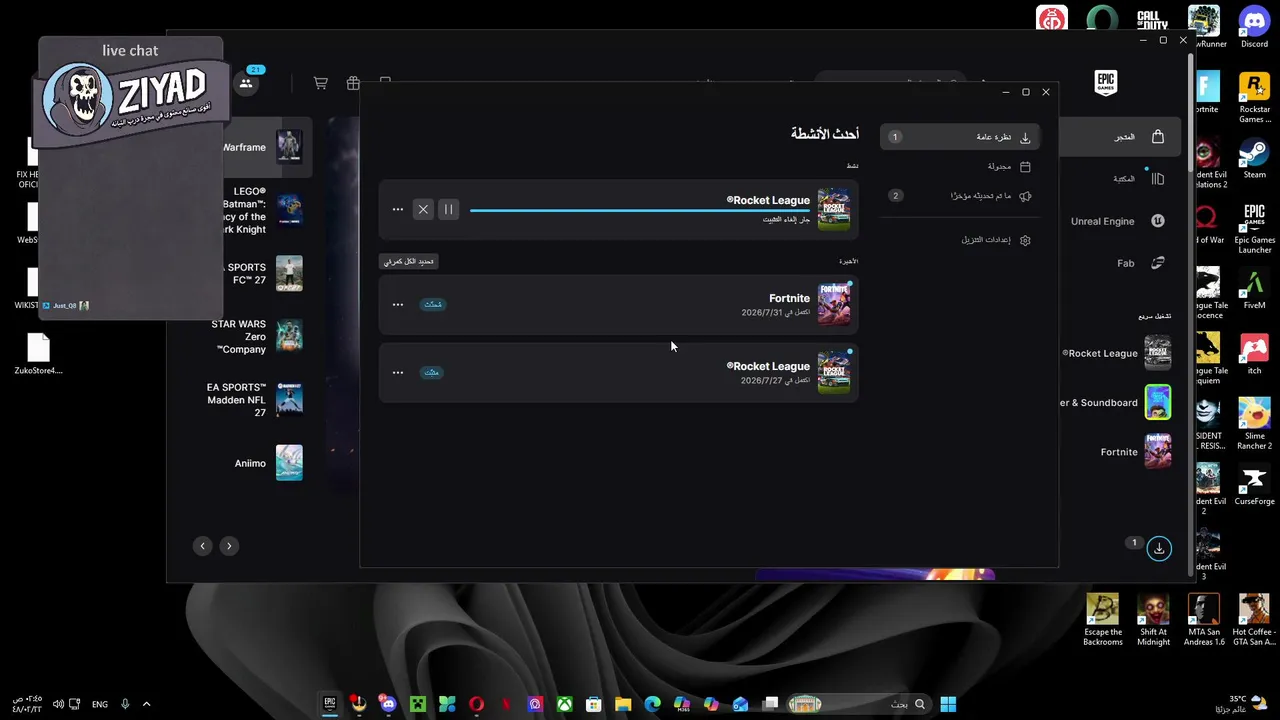Open more options for active Rocket League

pos(398,209)
